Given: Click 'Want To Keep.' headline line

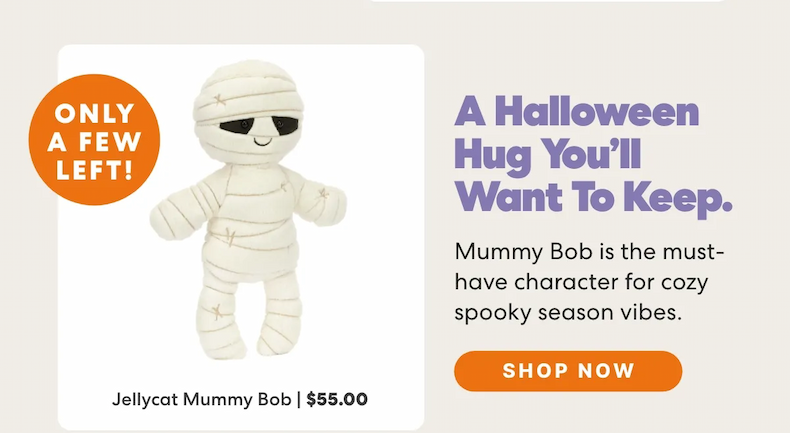Looking at the screenshot, I should 593,198.
